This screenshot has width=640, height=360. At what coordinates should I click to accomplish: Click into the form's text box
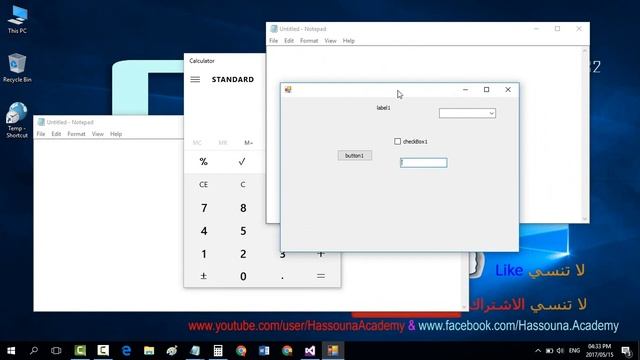point(424,163)
